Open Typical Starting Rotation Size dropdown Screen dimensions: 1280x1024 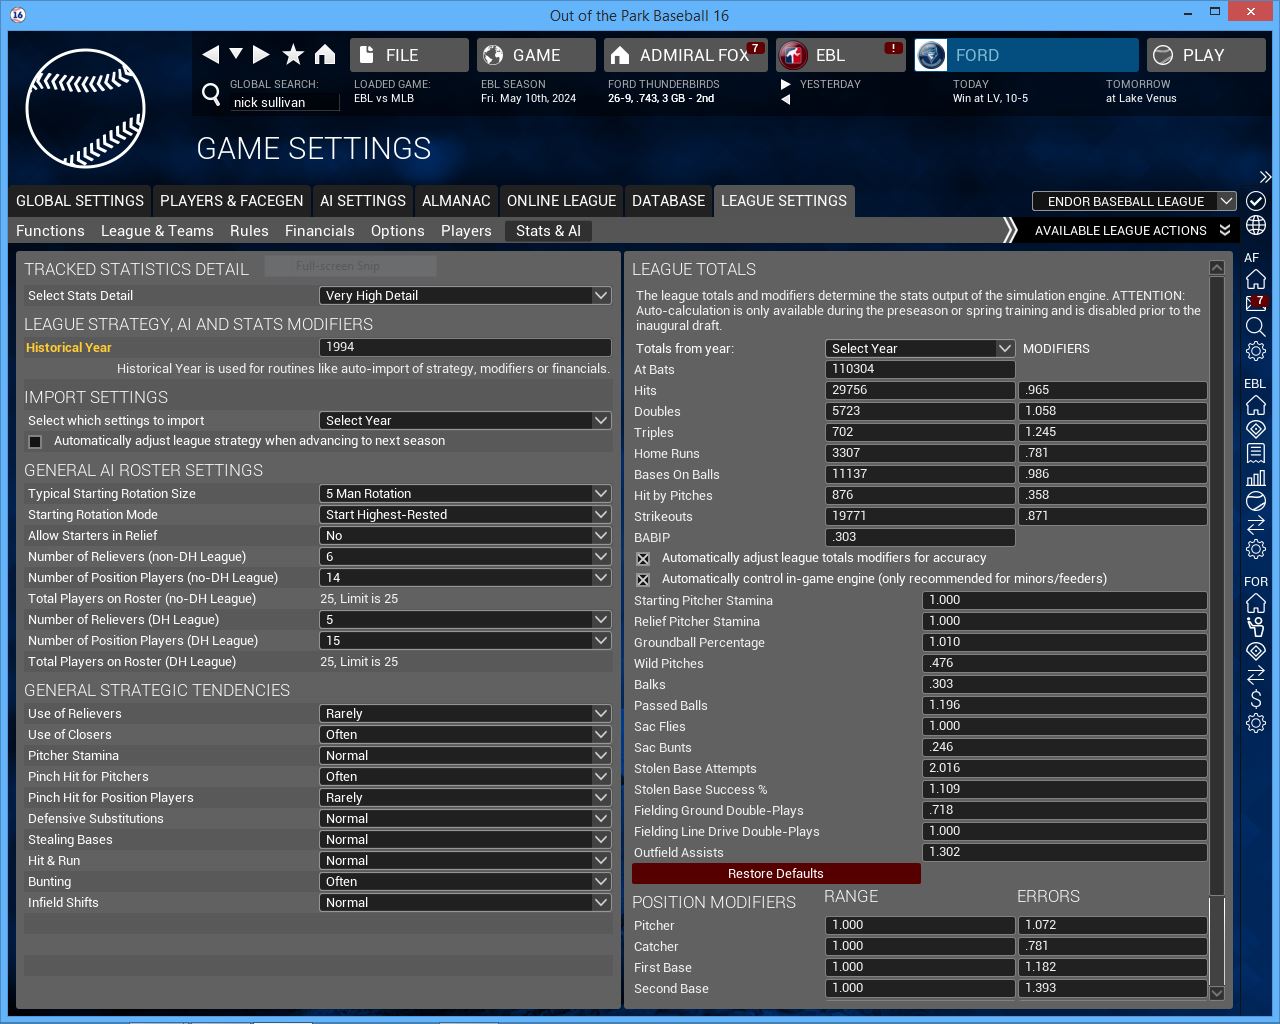click(x=465, y=494)
